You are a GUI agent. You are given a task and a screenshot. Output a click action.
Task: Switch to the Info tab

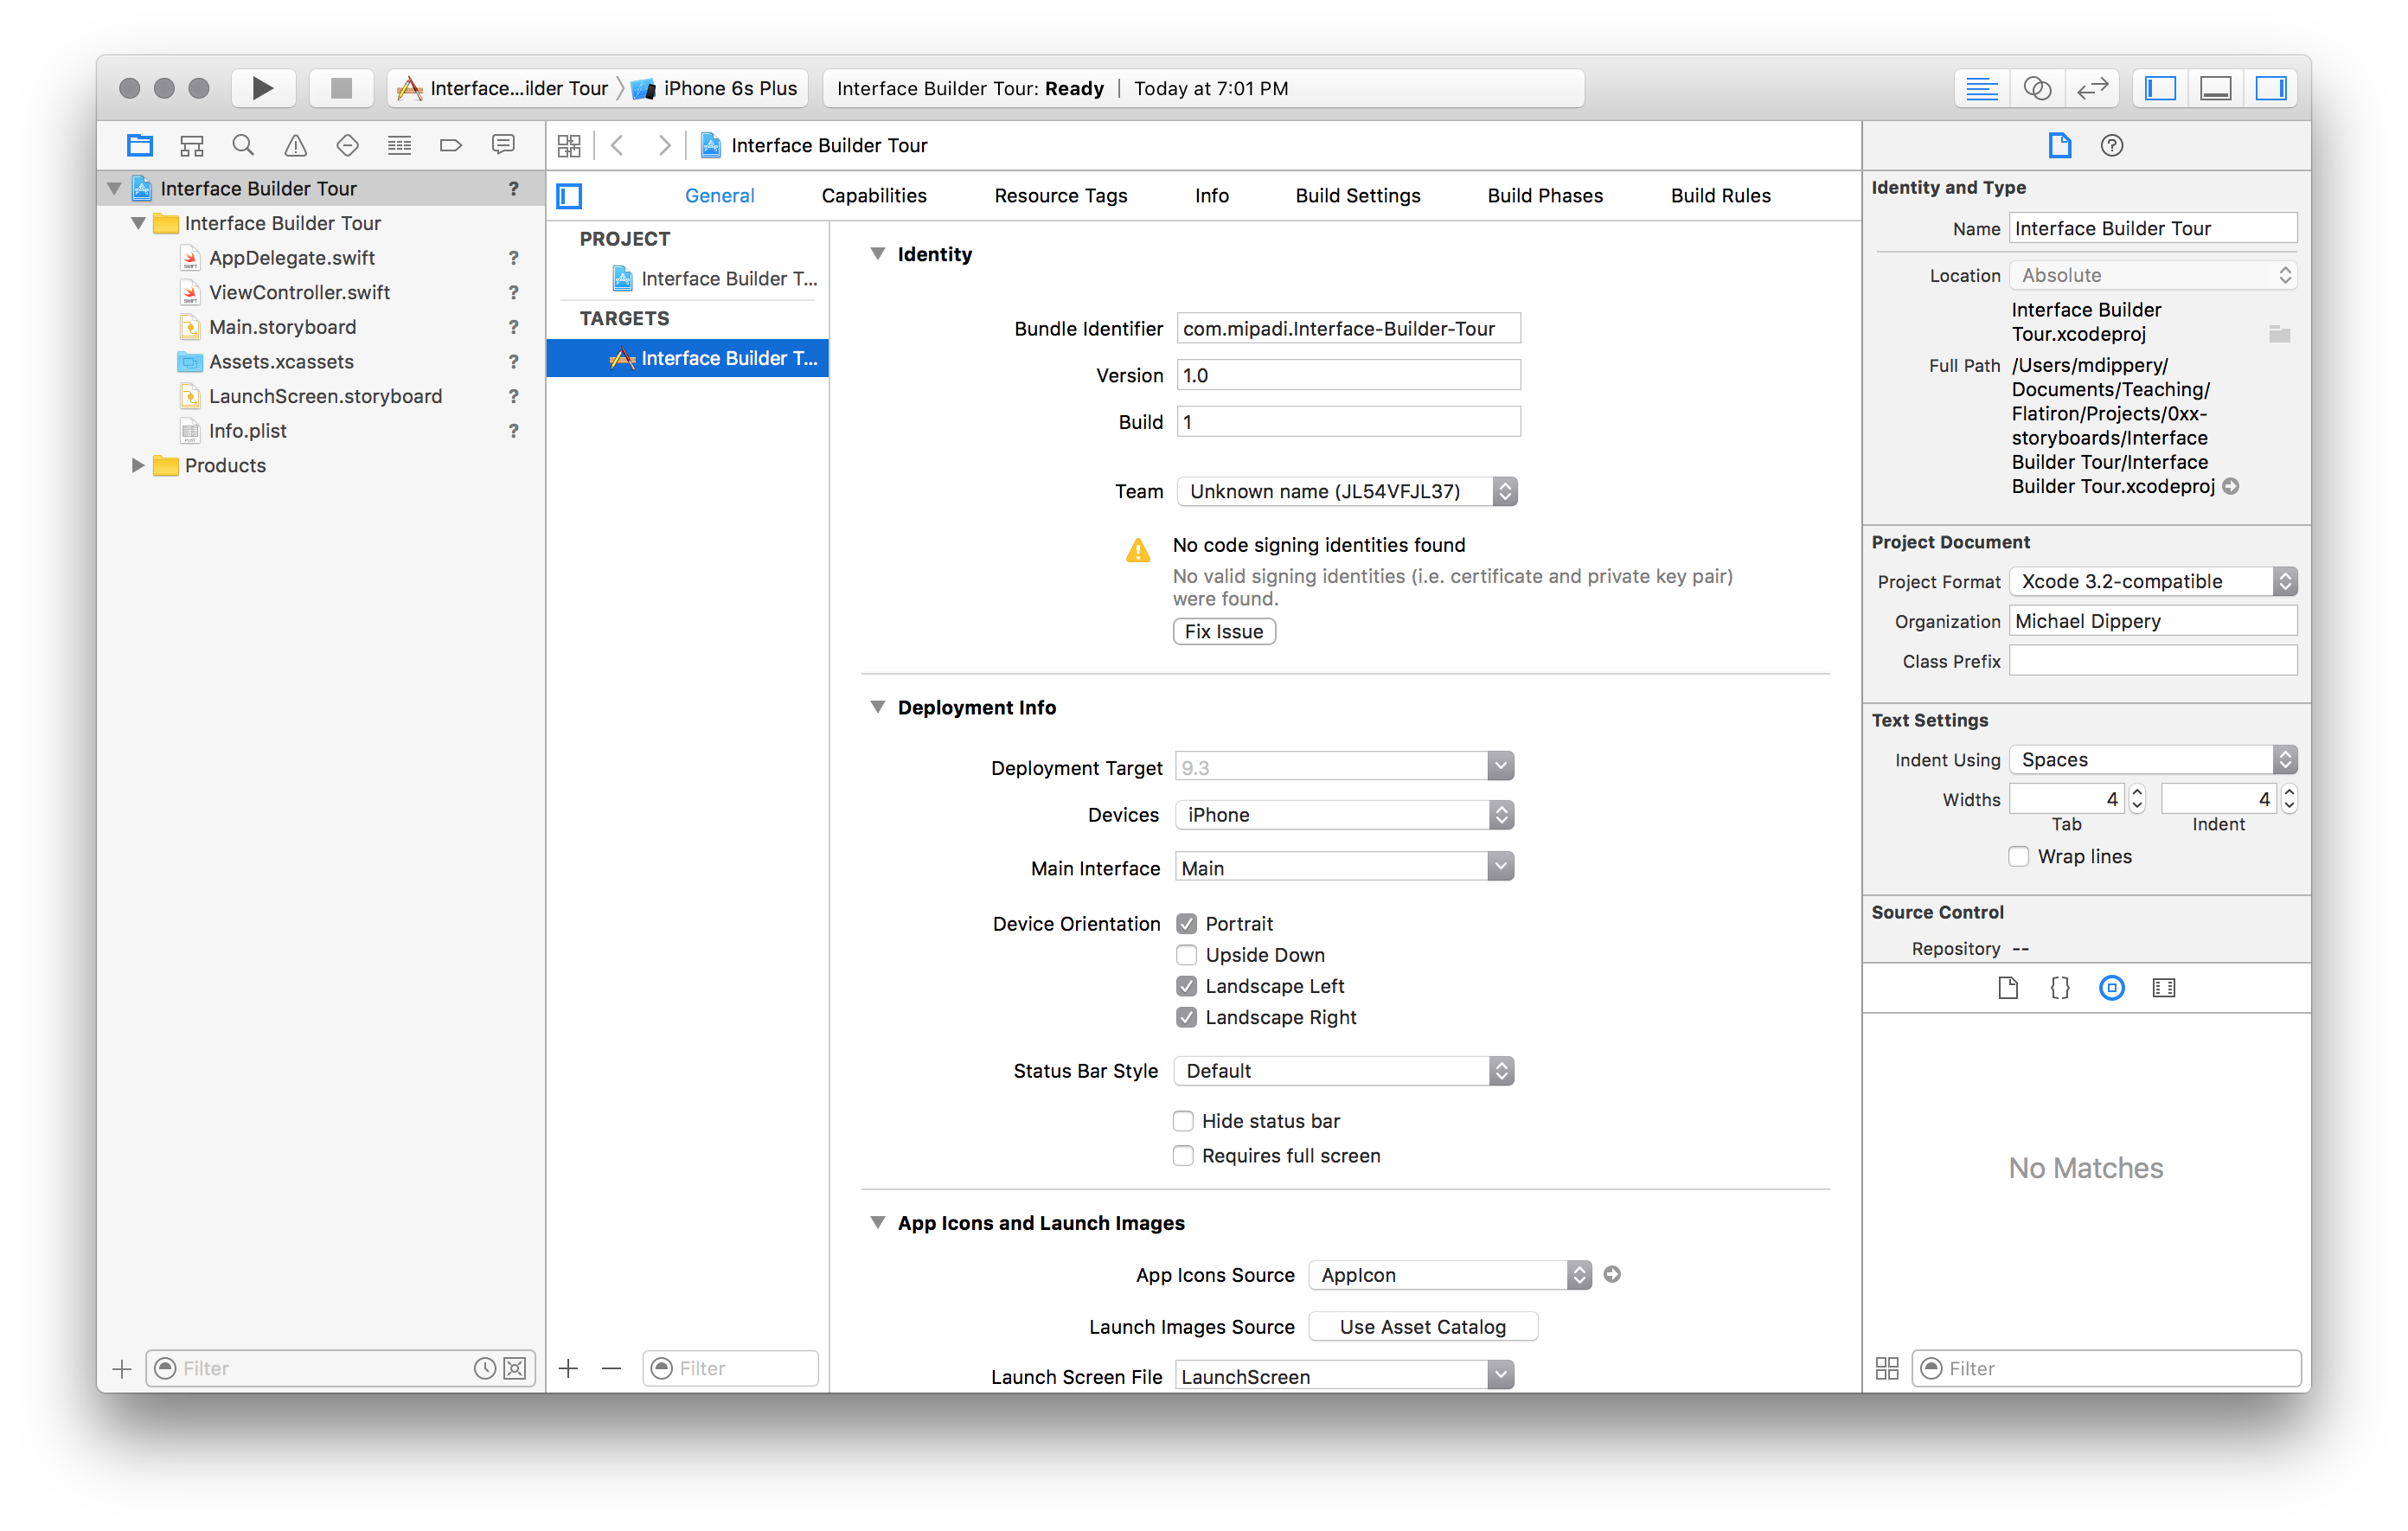[x=1212, y=196]
